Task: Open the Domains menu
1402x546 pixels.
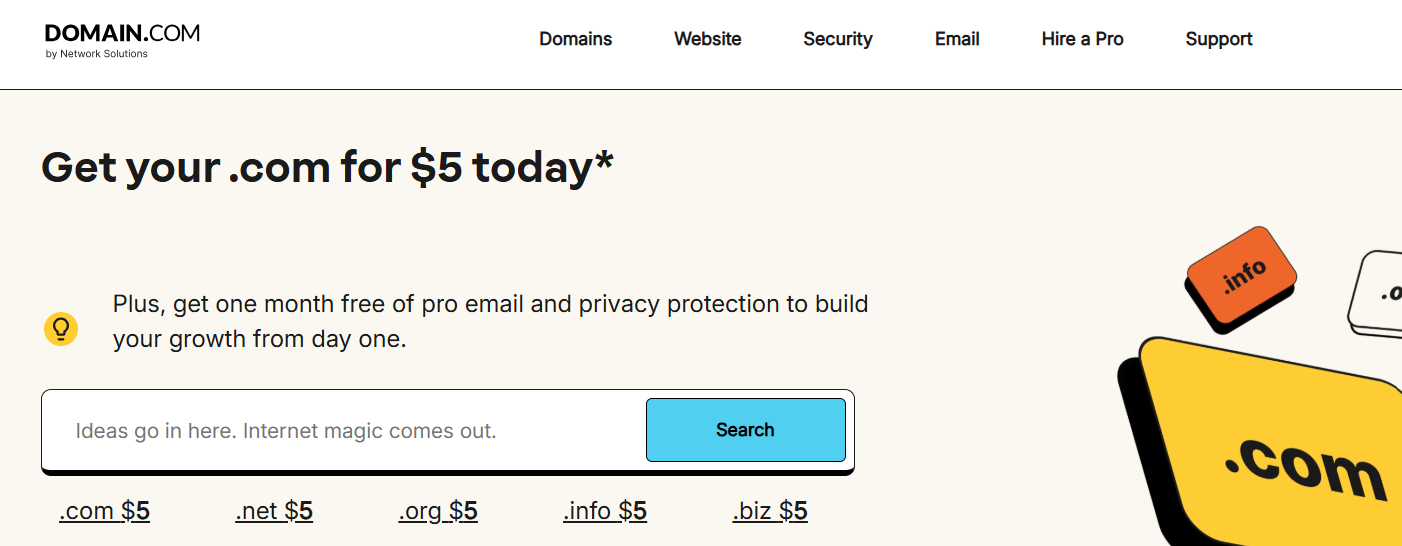Action: tap(576, 39)
